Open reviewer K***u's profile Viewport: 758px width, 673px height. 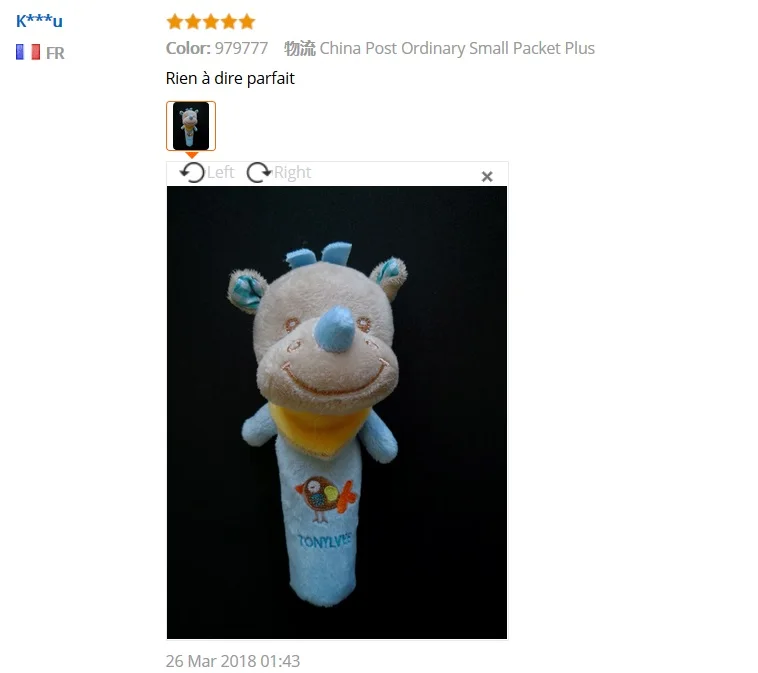39,21
